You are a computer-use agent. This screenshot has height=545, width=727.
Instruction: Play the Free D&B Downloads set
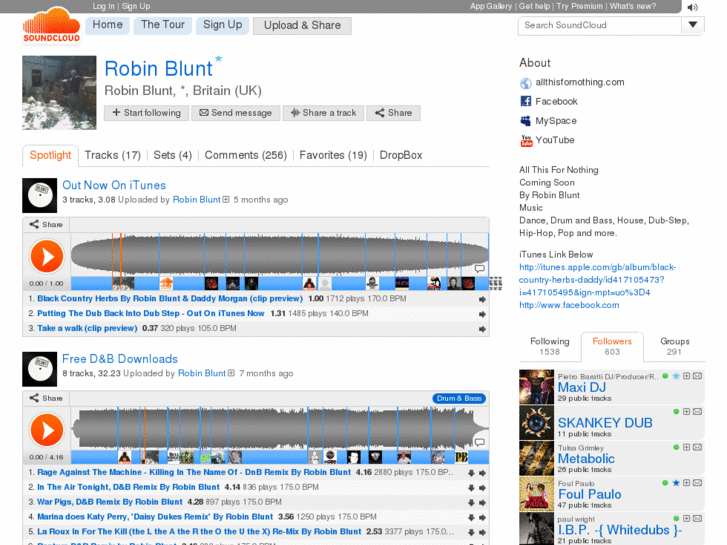tap(46, 430)
